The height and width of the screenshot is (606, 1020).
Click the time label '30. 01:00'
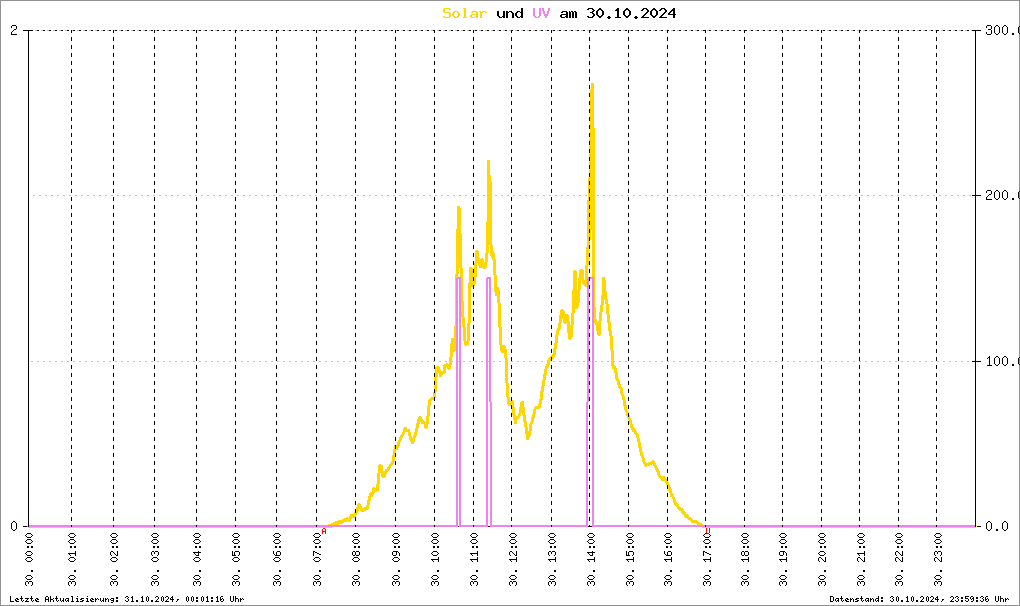(72, 560)
